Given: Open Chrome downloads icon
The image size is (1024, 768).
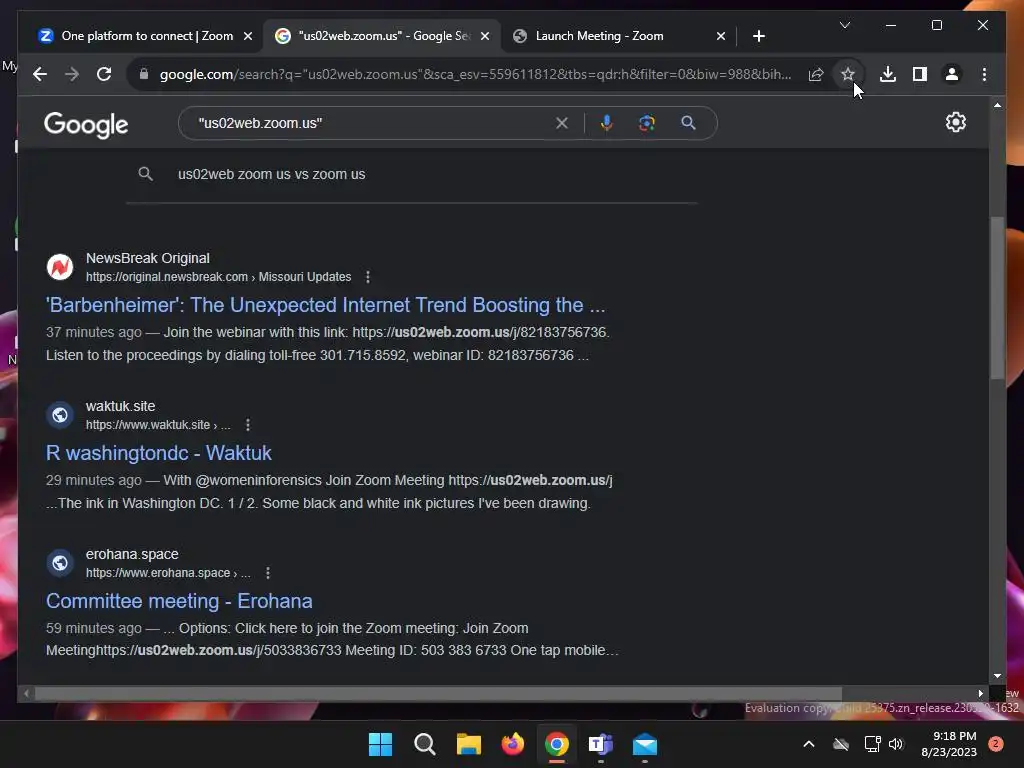Looking at the screenshot, I should (x=888, y=74).
